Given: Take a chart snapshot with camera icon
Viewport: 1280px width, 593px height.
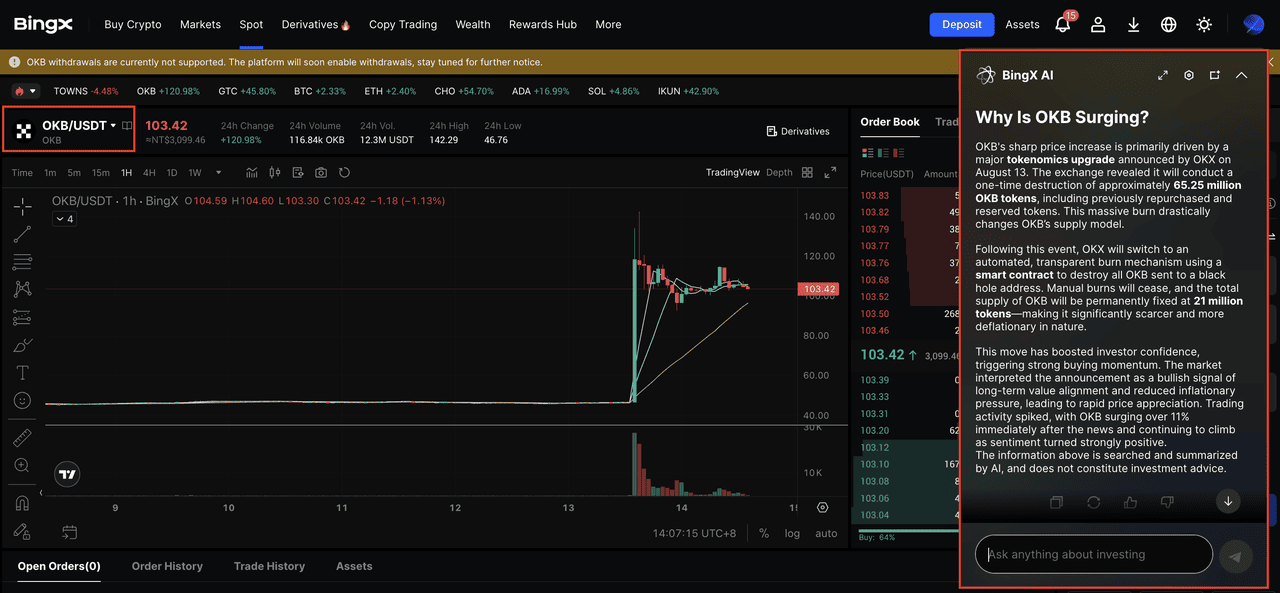Looking at the screenshot, I should 321,173.
